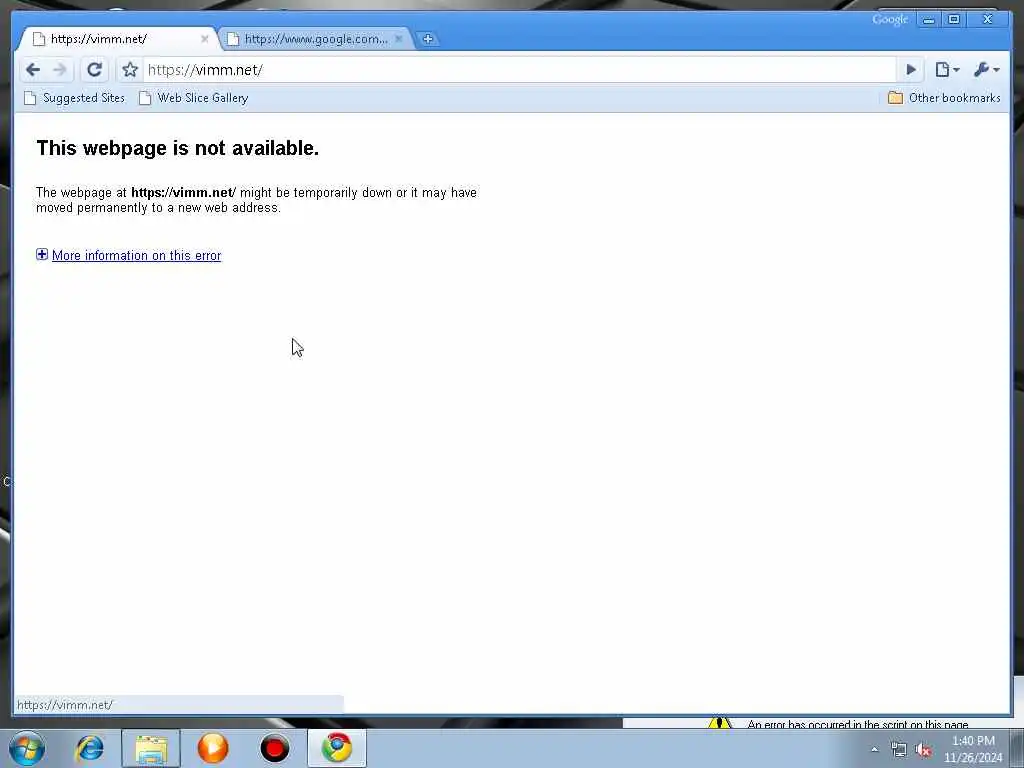Select the Chrome taskbar icon
Image resolution: width=1024 pixels, height=768 pixels.
pos(337,748)
